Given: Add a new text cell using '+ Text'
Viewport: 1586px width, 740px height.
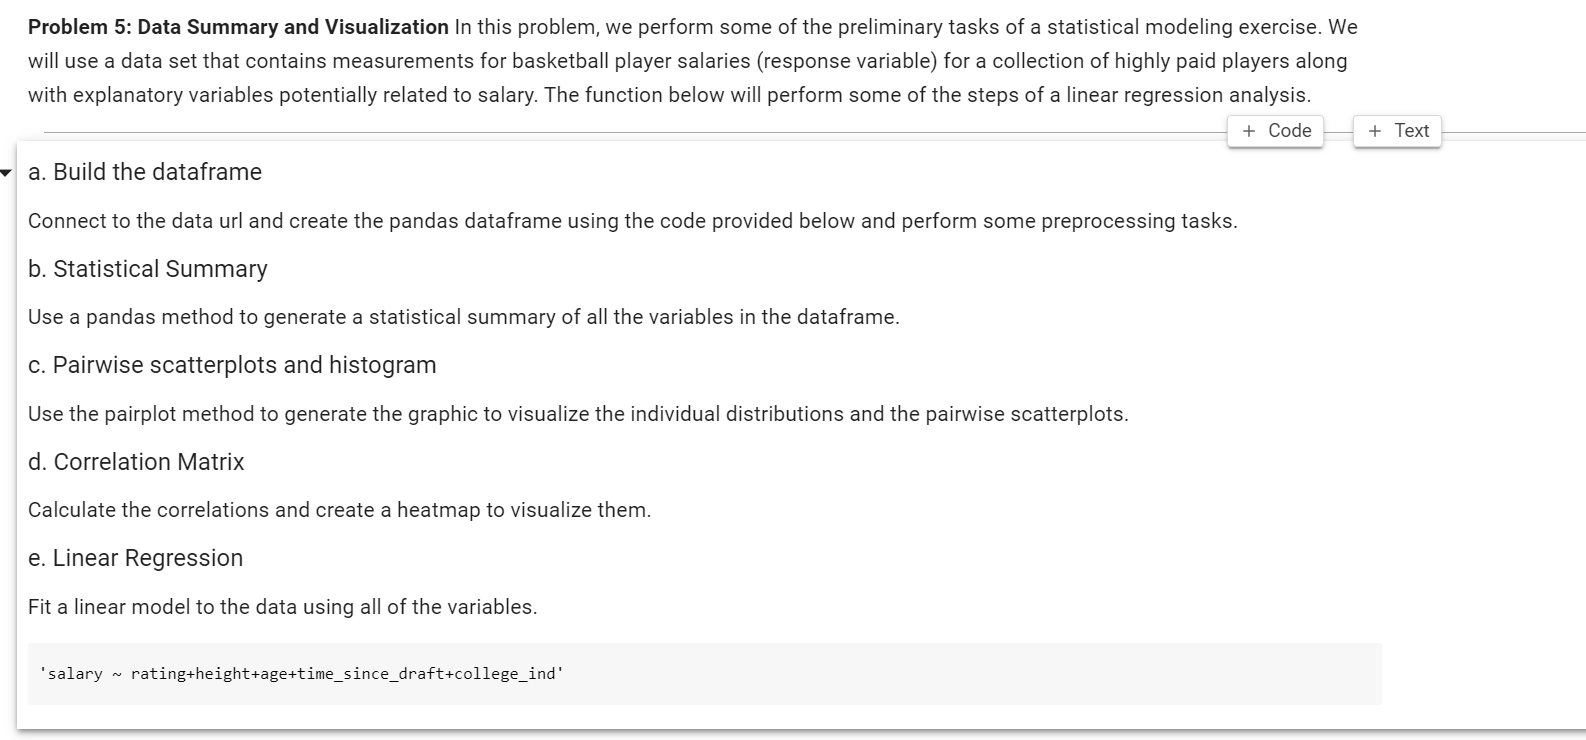Looking at the screenshot, I should tap(1397, 130).
